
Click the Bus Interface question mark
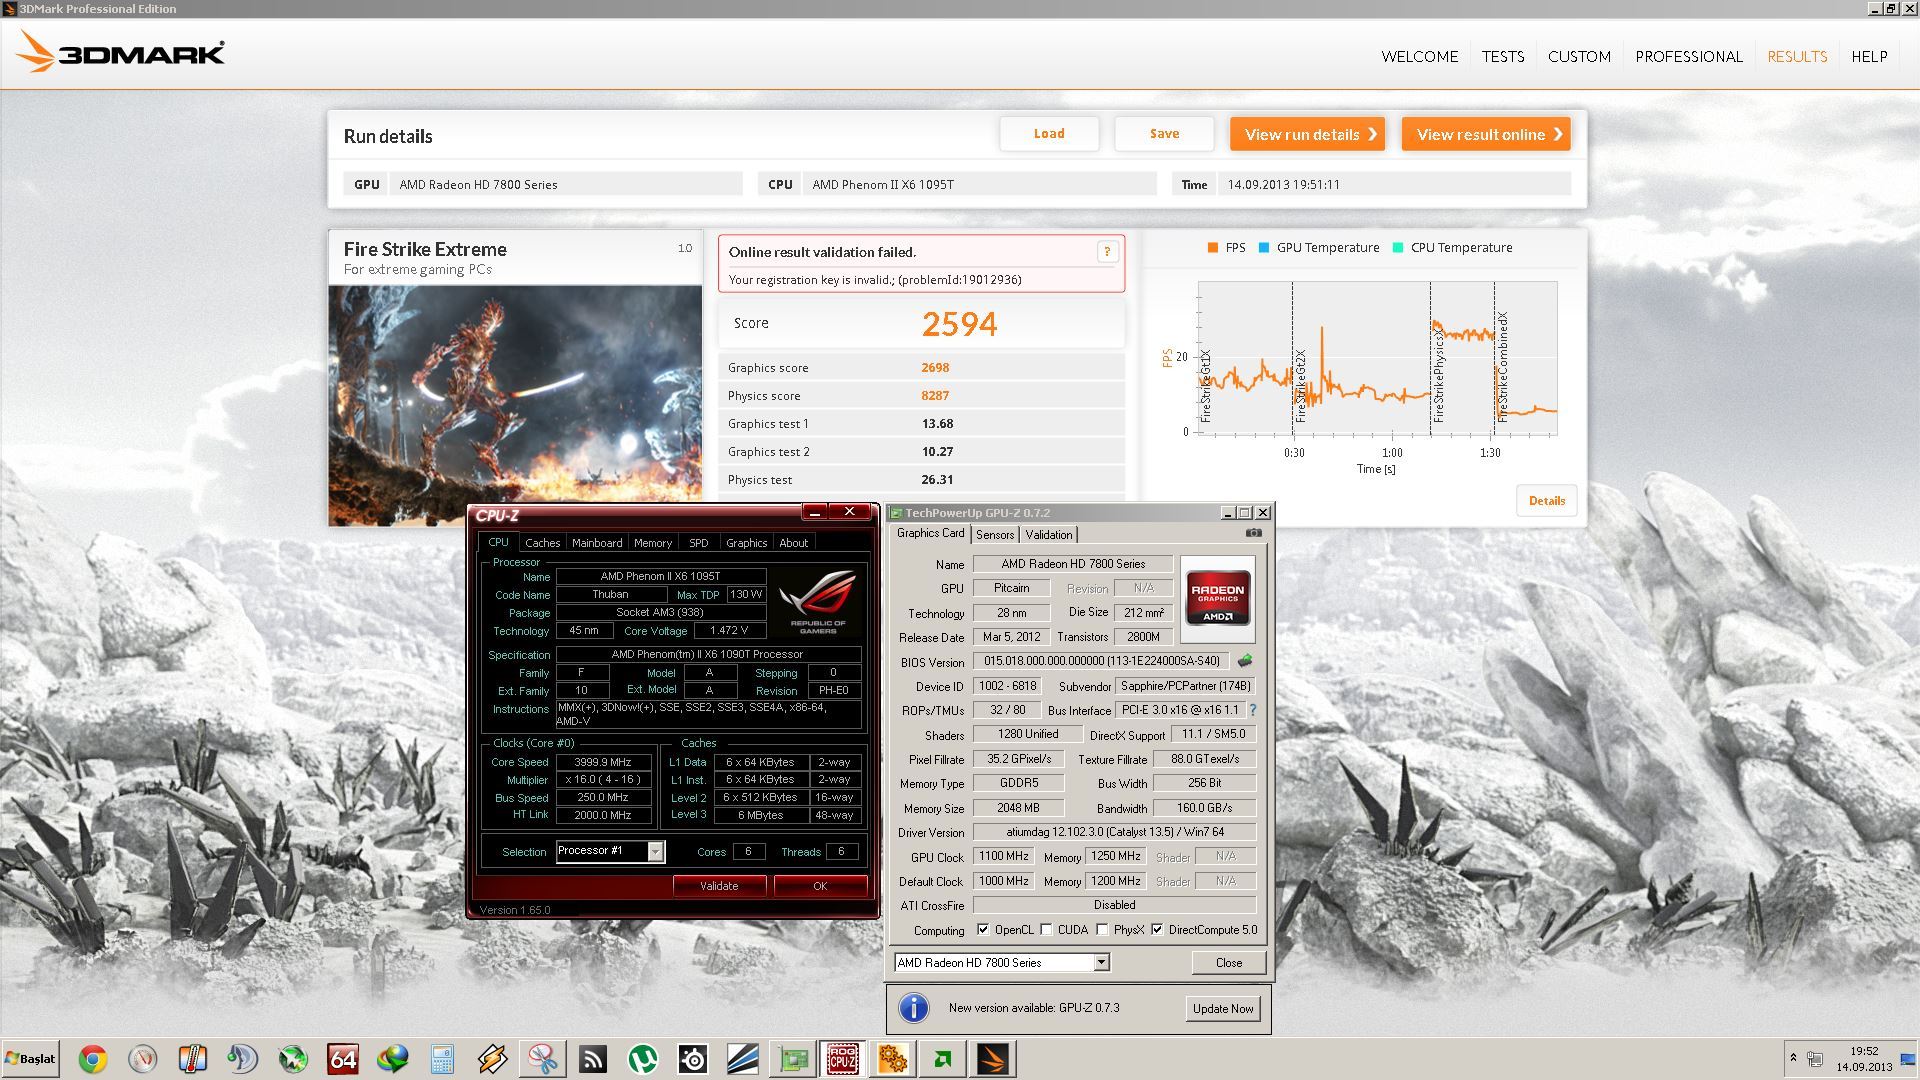coord(1253,710)
